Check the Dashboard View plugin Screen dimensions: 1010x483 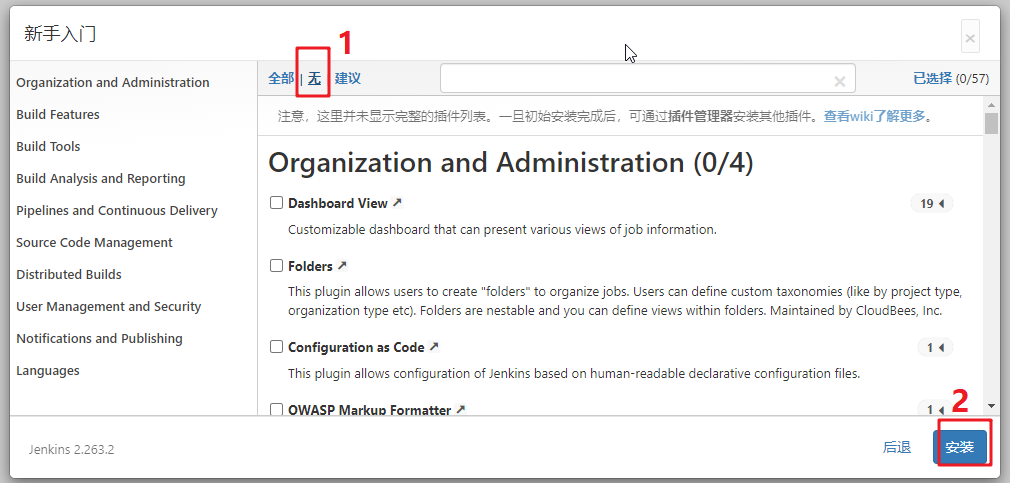(x=276, y=203)
